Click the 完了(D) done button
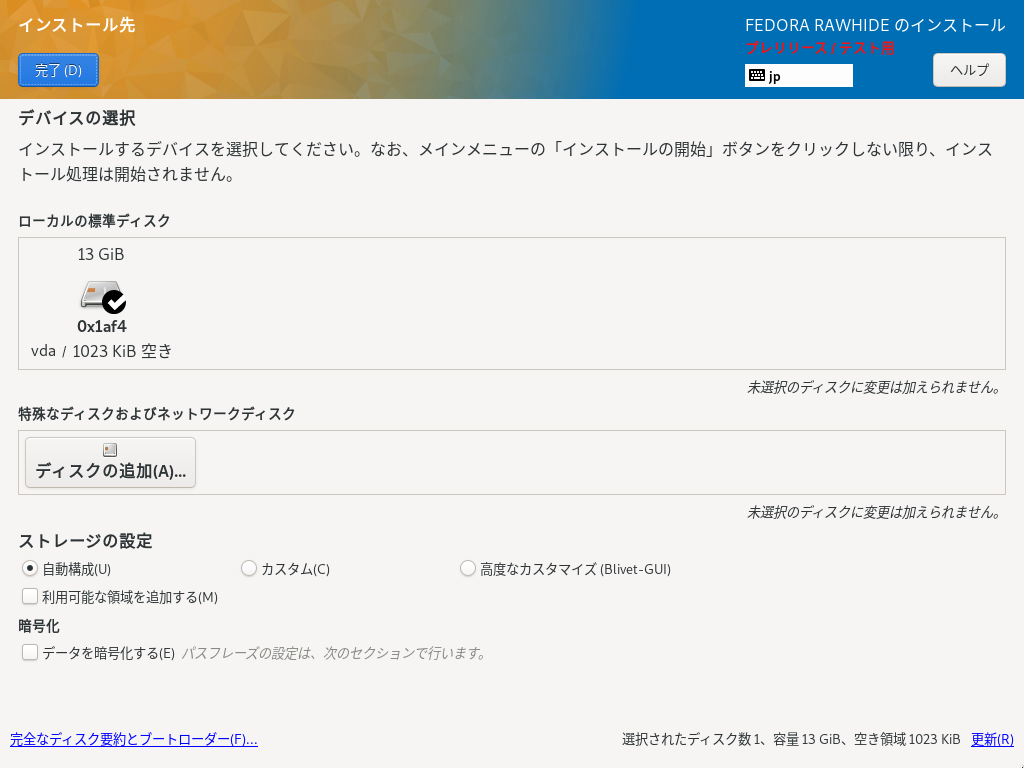Image resolution: width=1024 pixels, height=768 pixels. [58, 70]
